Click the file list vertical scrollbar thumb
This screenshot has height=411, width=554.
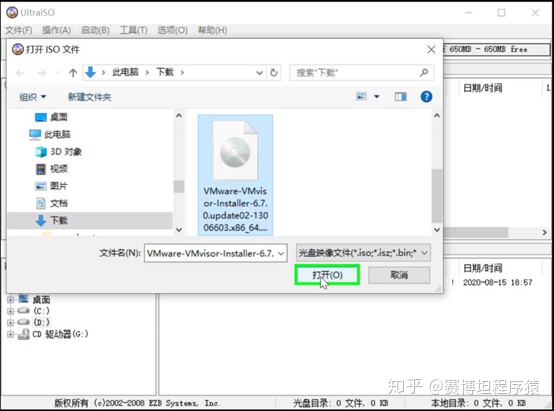pyautogui.click(x=437, y=195)
